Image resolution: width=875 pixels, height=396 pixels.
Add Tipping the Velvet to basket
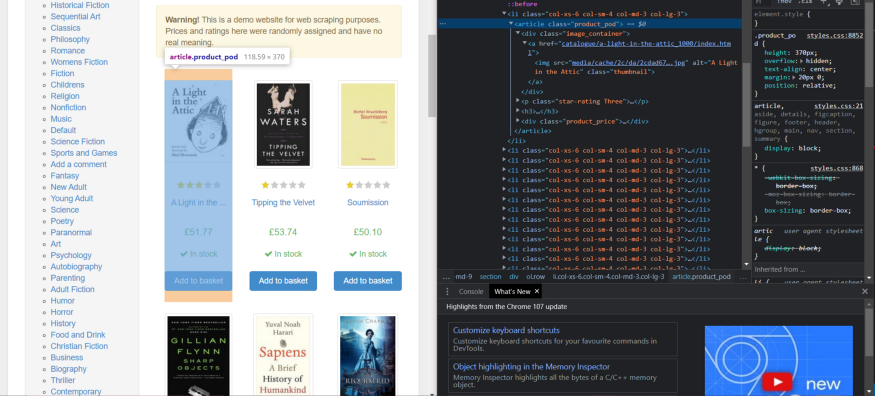[x=283, y=281]
